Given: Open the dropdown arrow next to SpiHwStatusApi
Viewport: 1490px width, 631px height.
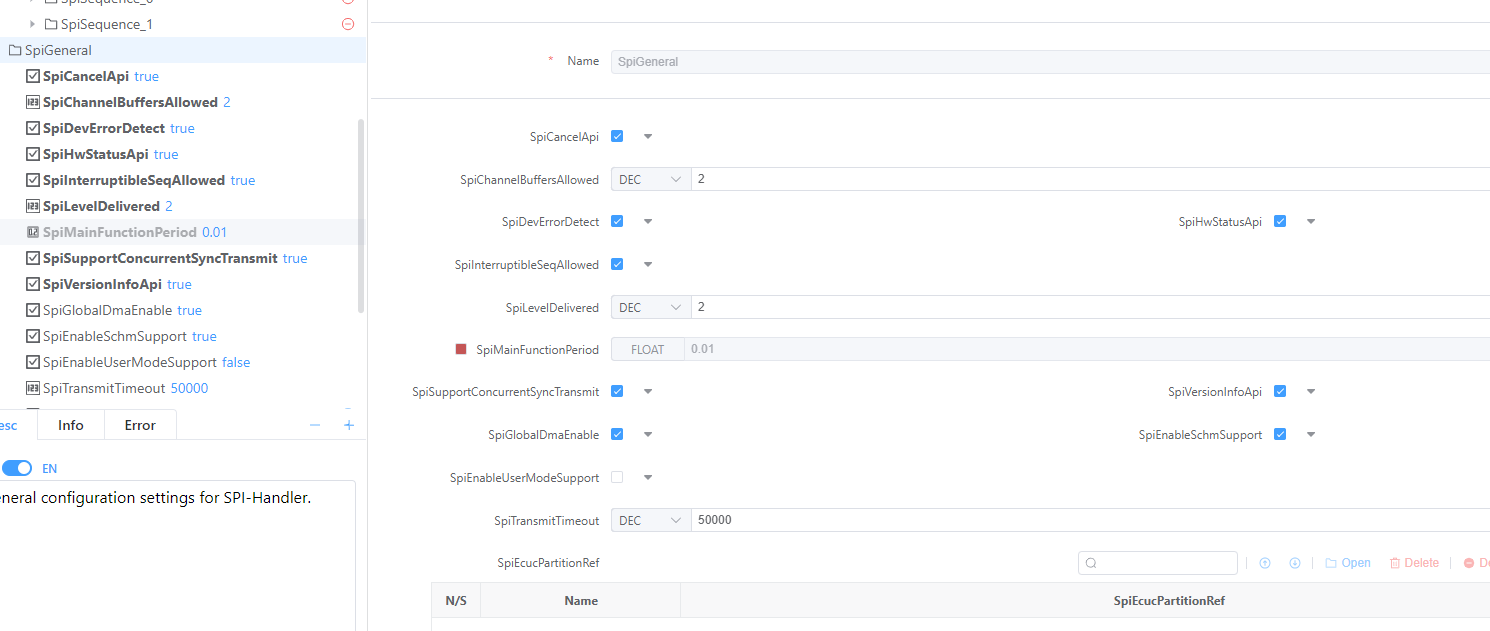Looking at the screenshot, I should click(x=1311, y=222).
